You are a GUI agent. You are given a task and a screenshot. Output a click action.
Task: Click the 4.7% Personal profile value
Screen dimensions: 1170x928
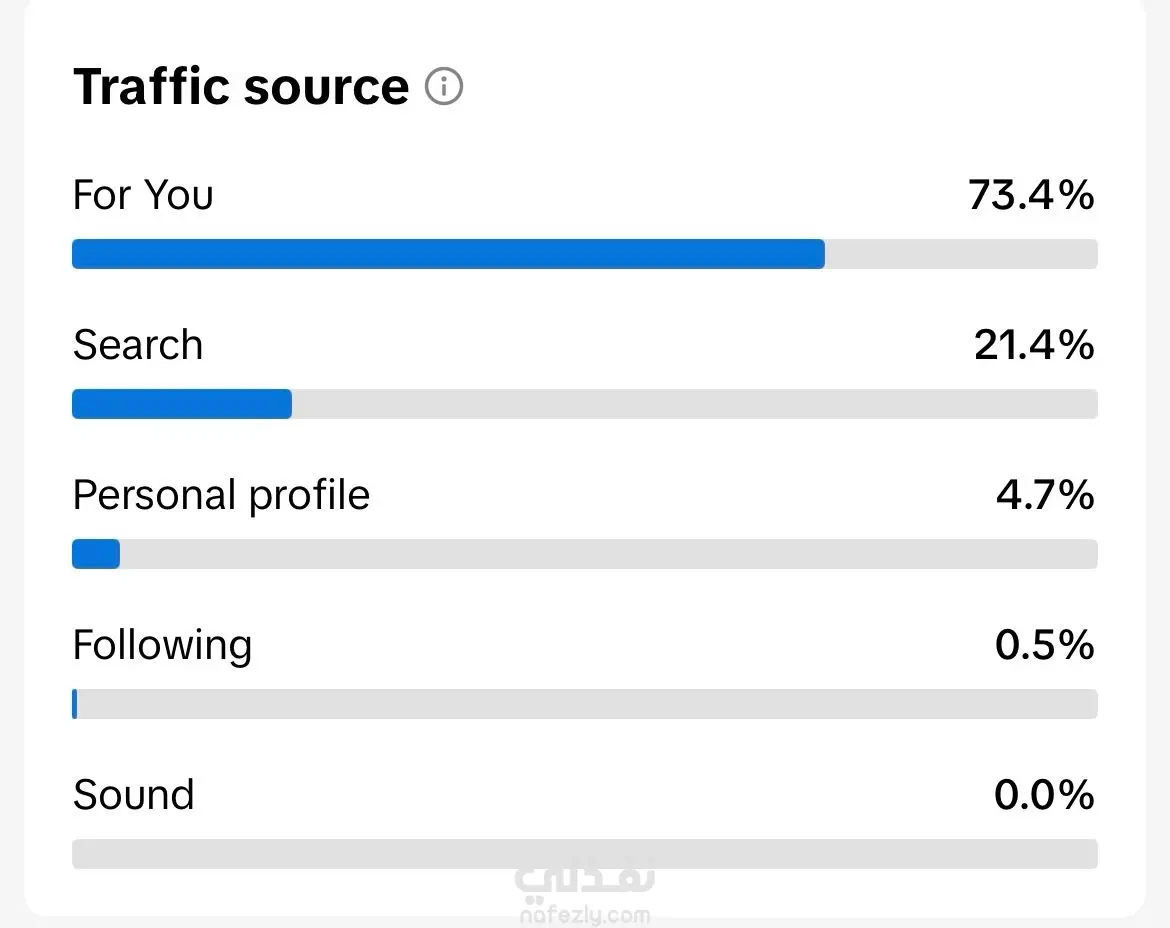tap(1045, 495)
